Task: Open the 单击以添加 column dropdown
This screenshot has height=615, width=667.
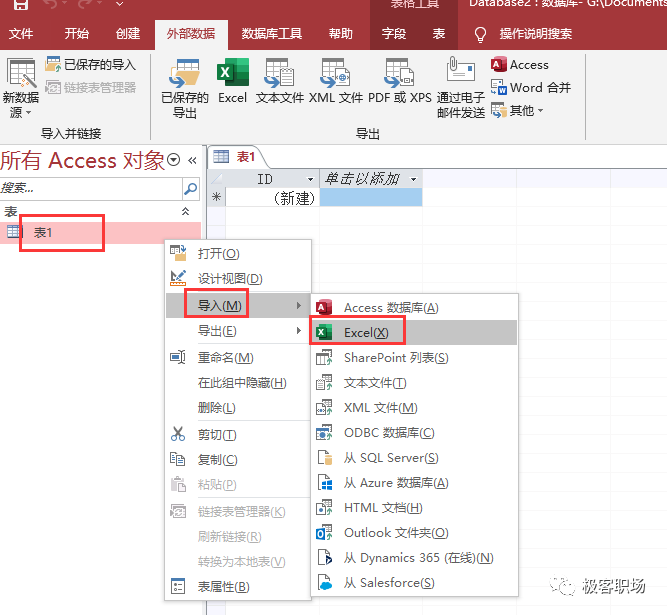Action: point(413,179)
